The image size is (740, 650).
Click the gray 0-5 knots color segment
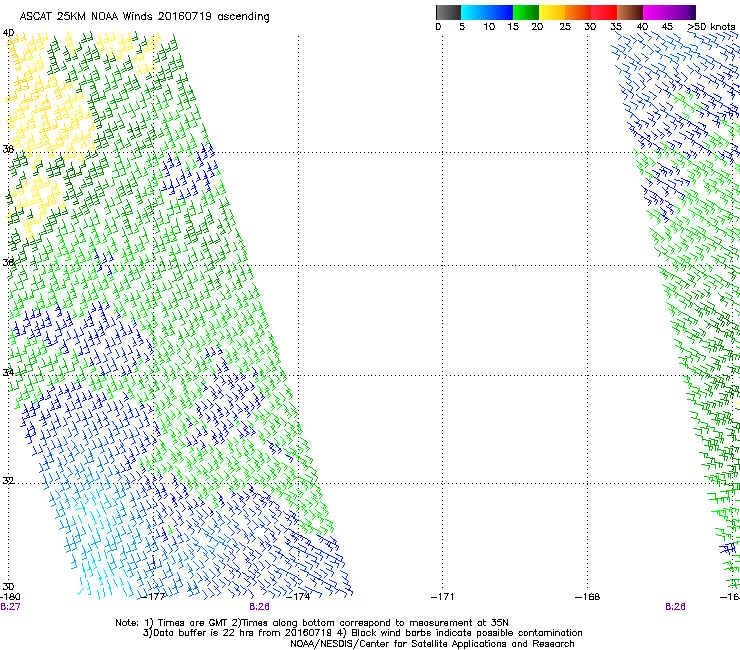448,12
